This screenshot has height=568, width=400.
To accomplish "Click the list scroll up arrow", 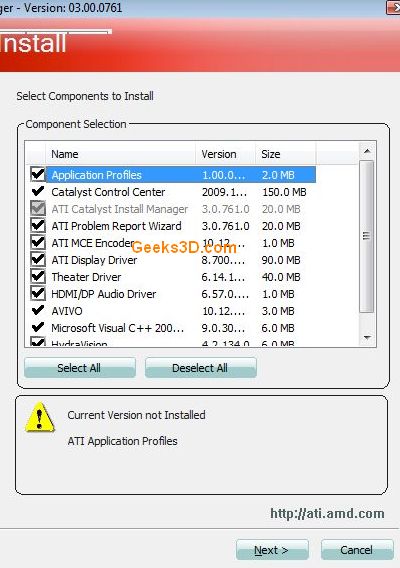I will click(367, 151).
